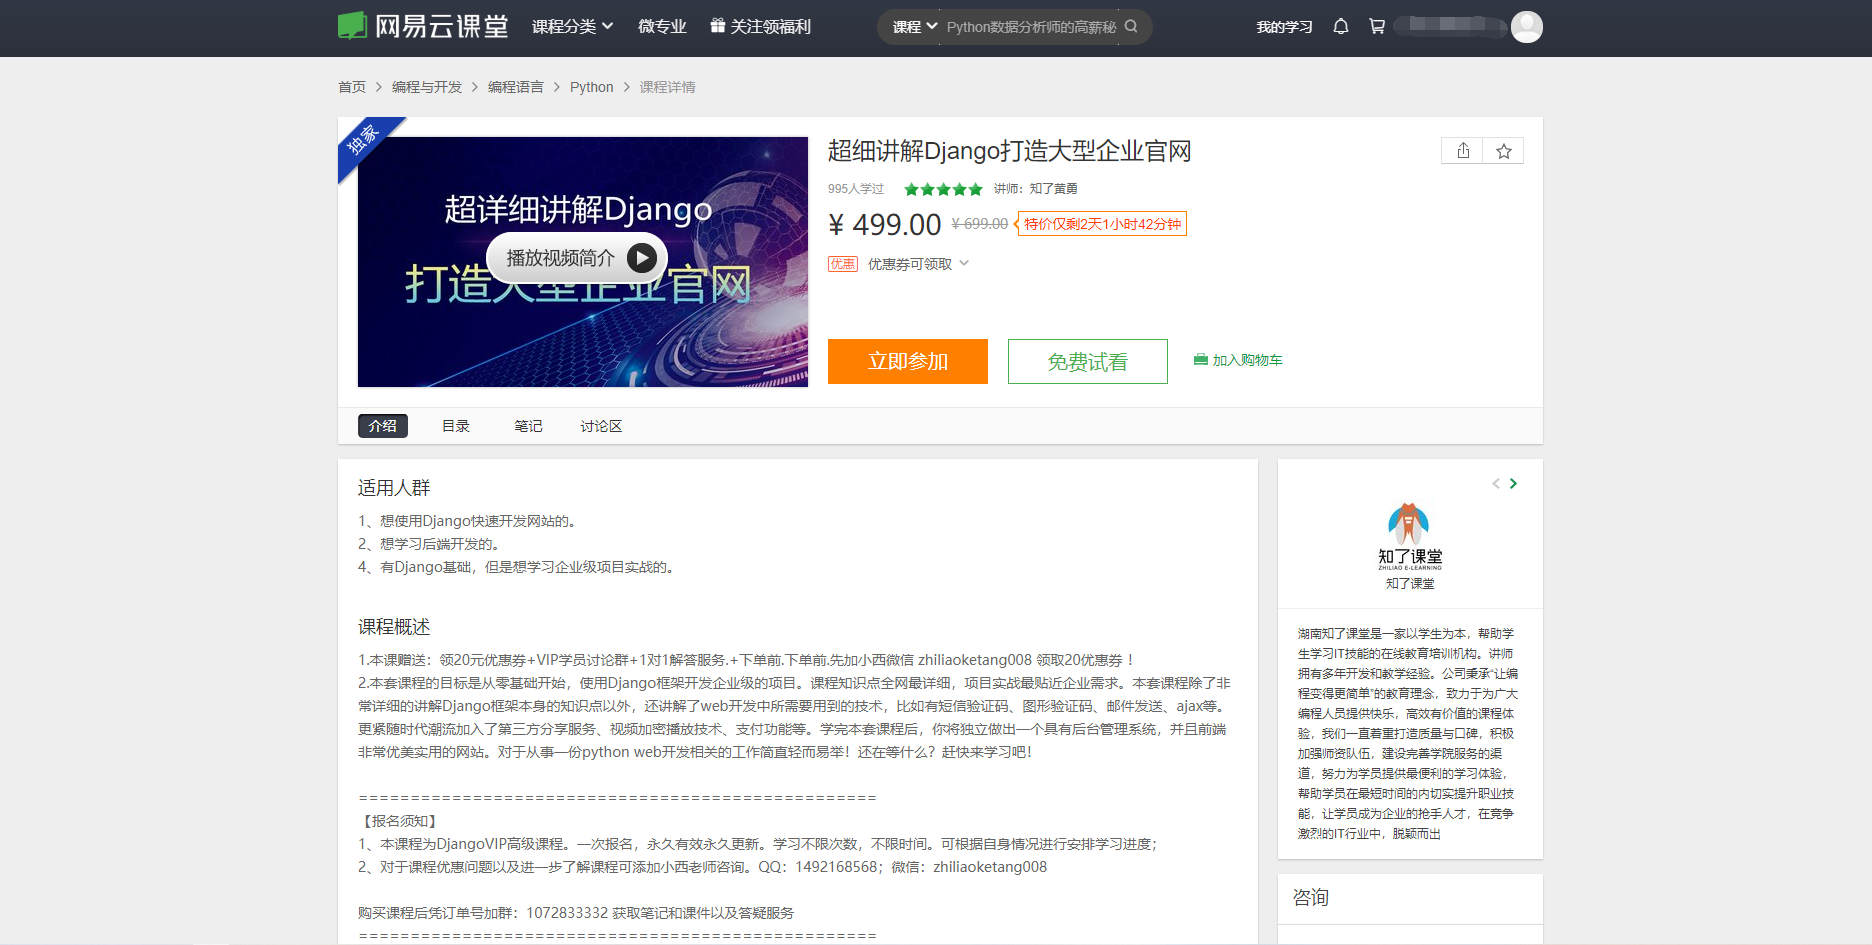Switch to the 目录 tab

(456, 426)
